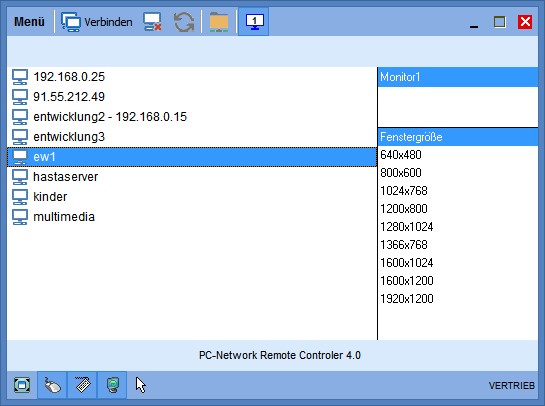
Task: Click the green screen-transfer monitor icon
Action: 112,385
